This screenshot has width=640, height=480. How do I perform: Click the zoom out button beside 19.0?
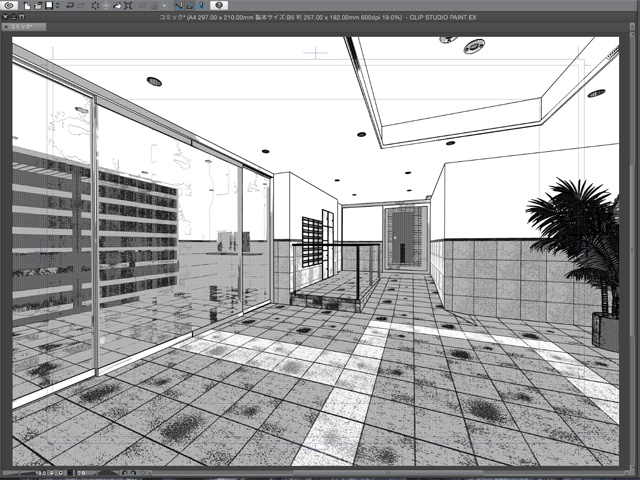coord(51,473)
